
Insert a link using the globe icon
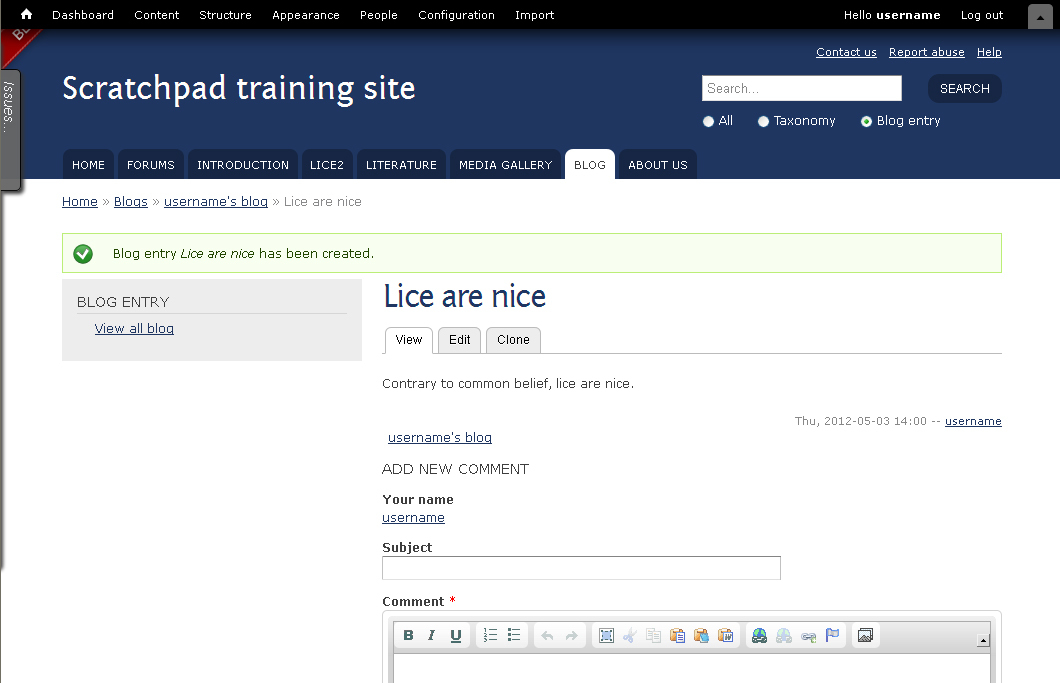click(x=759, y=635)
